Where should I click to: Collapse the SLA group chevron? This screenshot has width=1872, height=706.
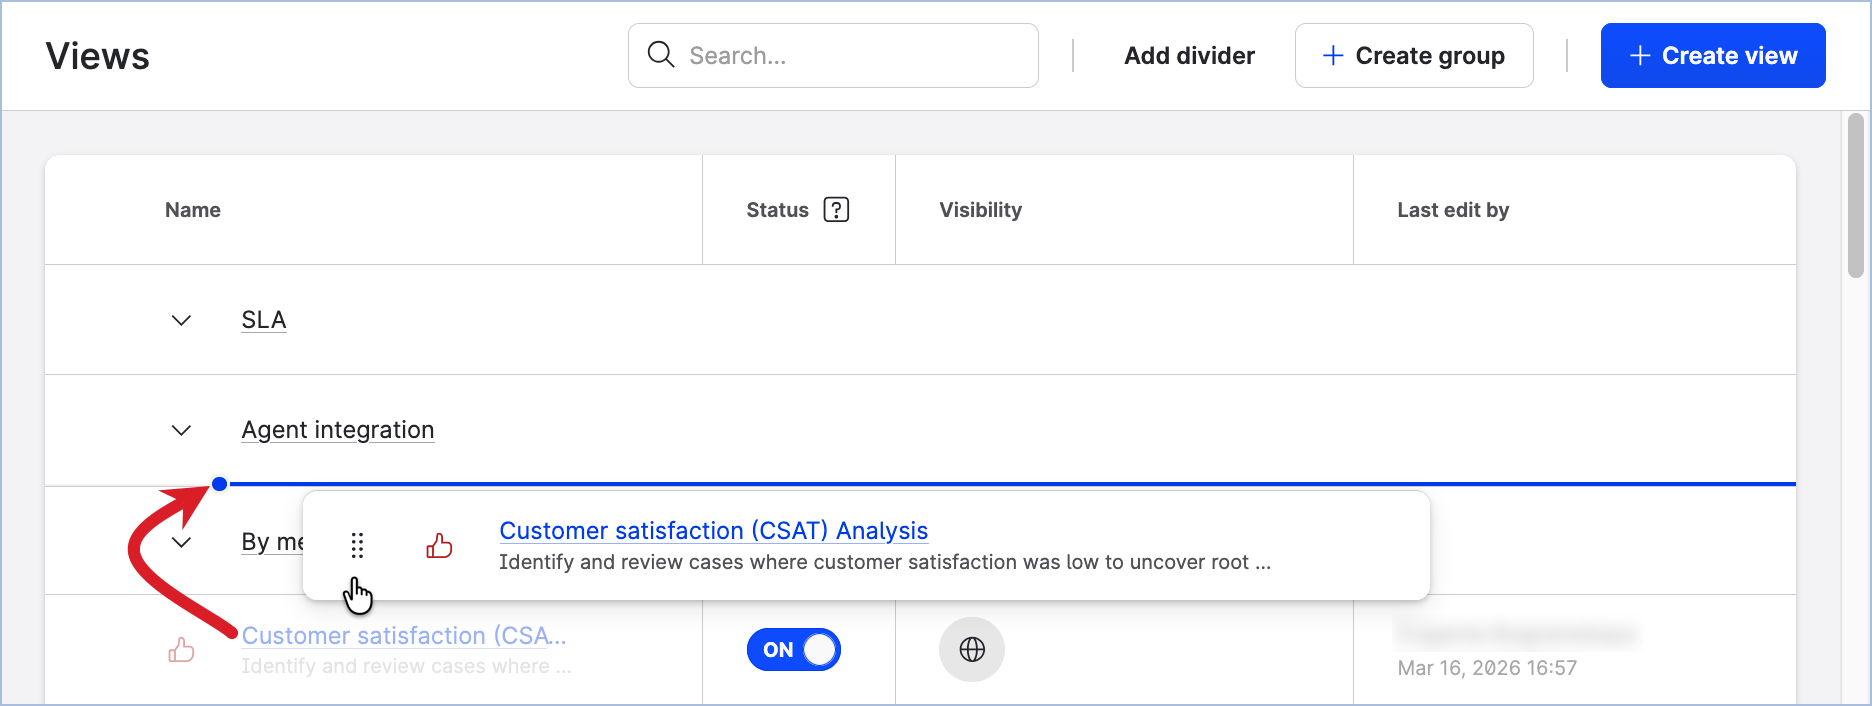[x=181, y=320]
